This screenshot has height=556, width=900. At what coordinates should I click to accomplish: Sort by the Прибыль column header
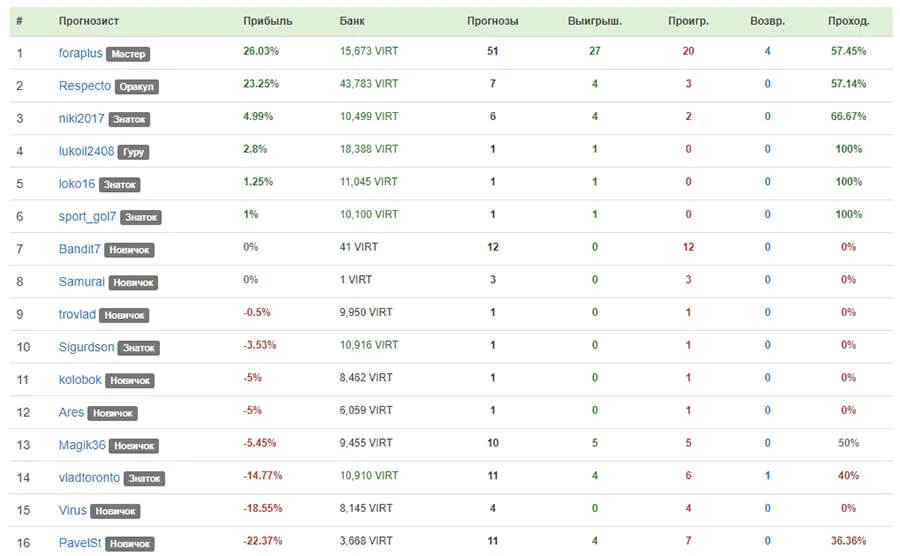[x=267, y=21]
